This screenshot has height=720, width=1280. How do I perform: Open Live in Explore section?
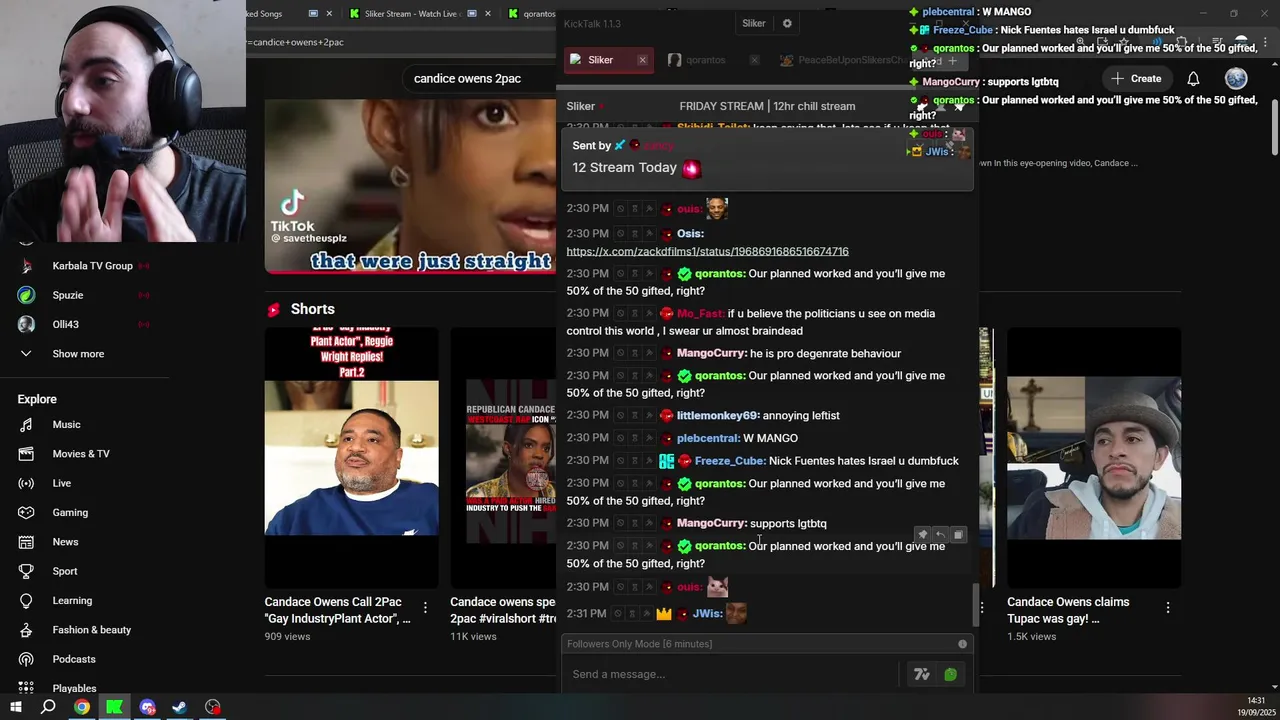click(x=62, y=483)
